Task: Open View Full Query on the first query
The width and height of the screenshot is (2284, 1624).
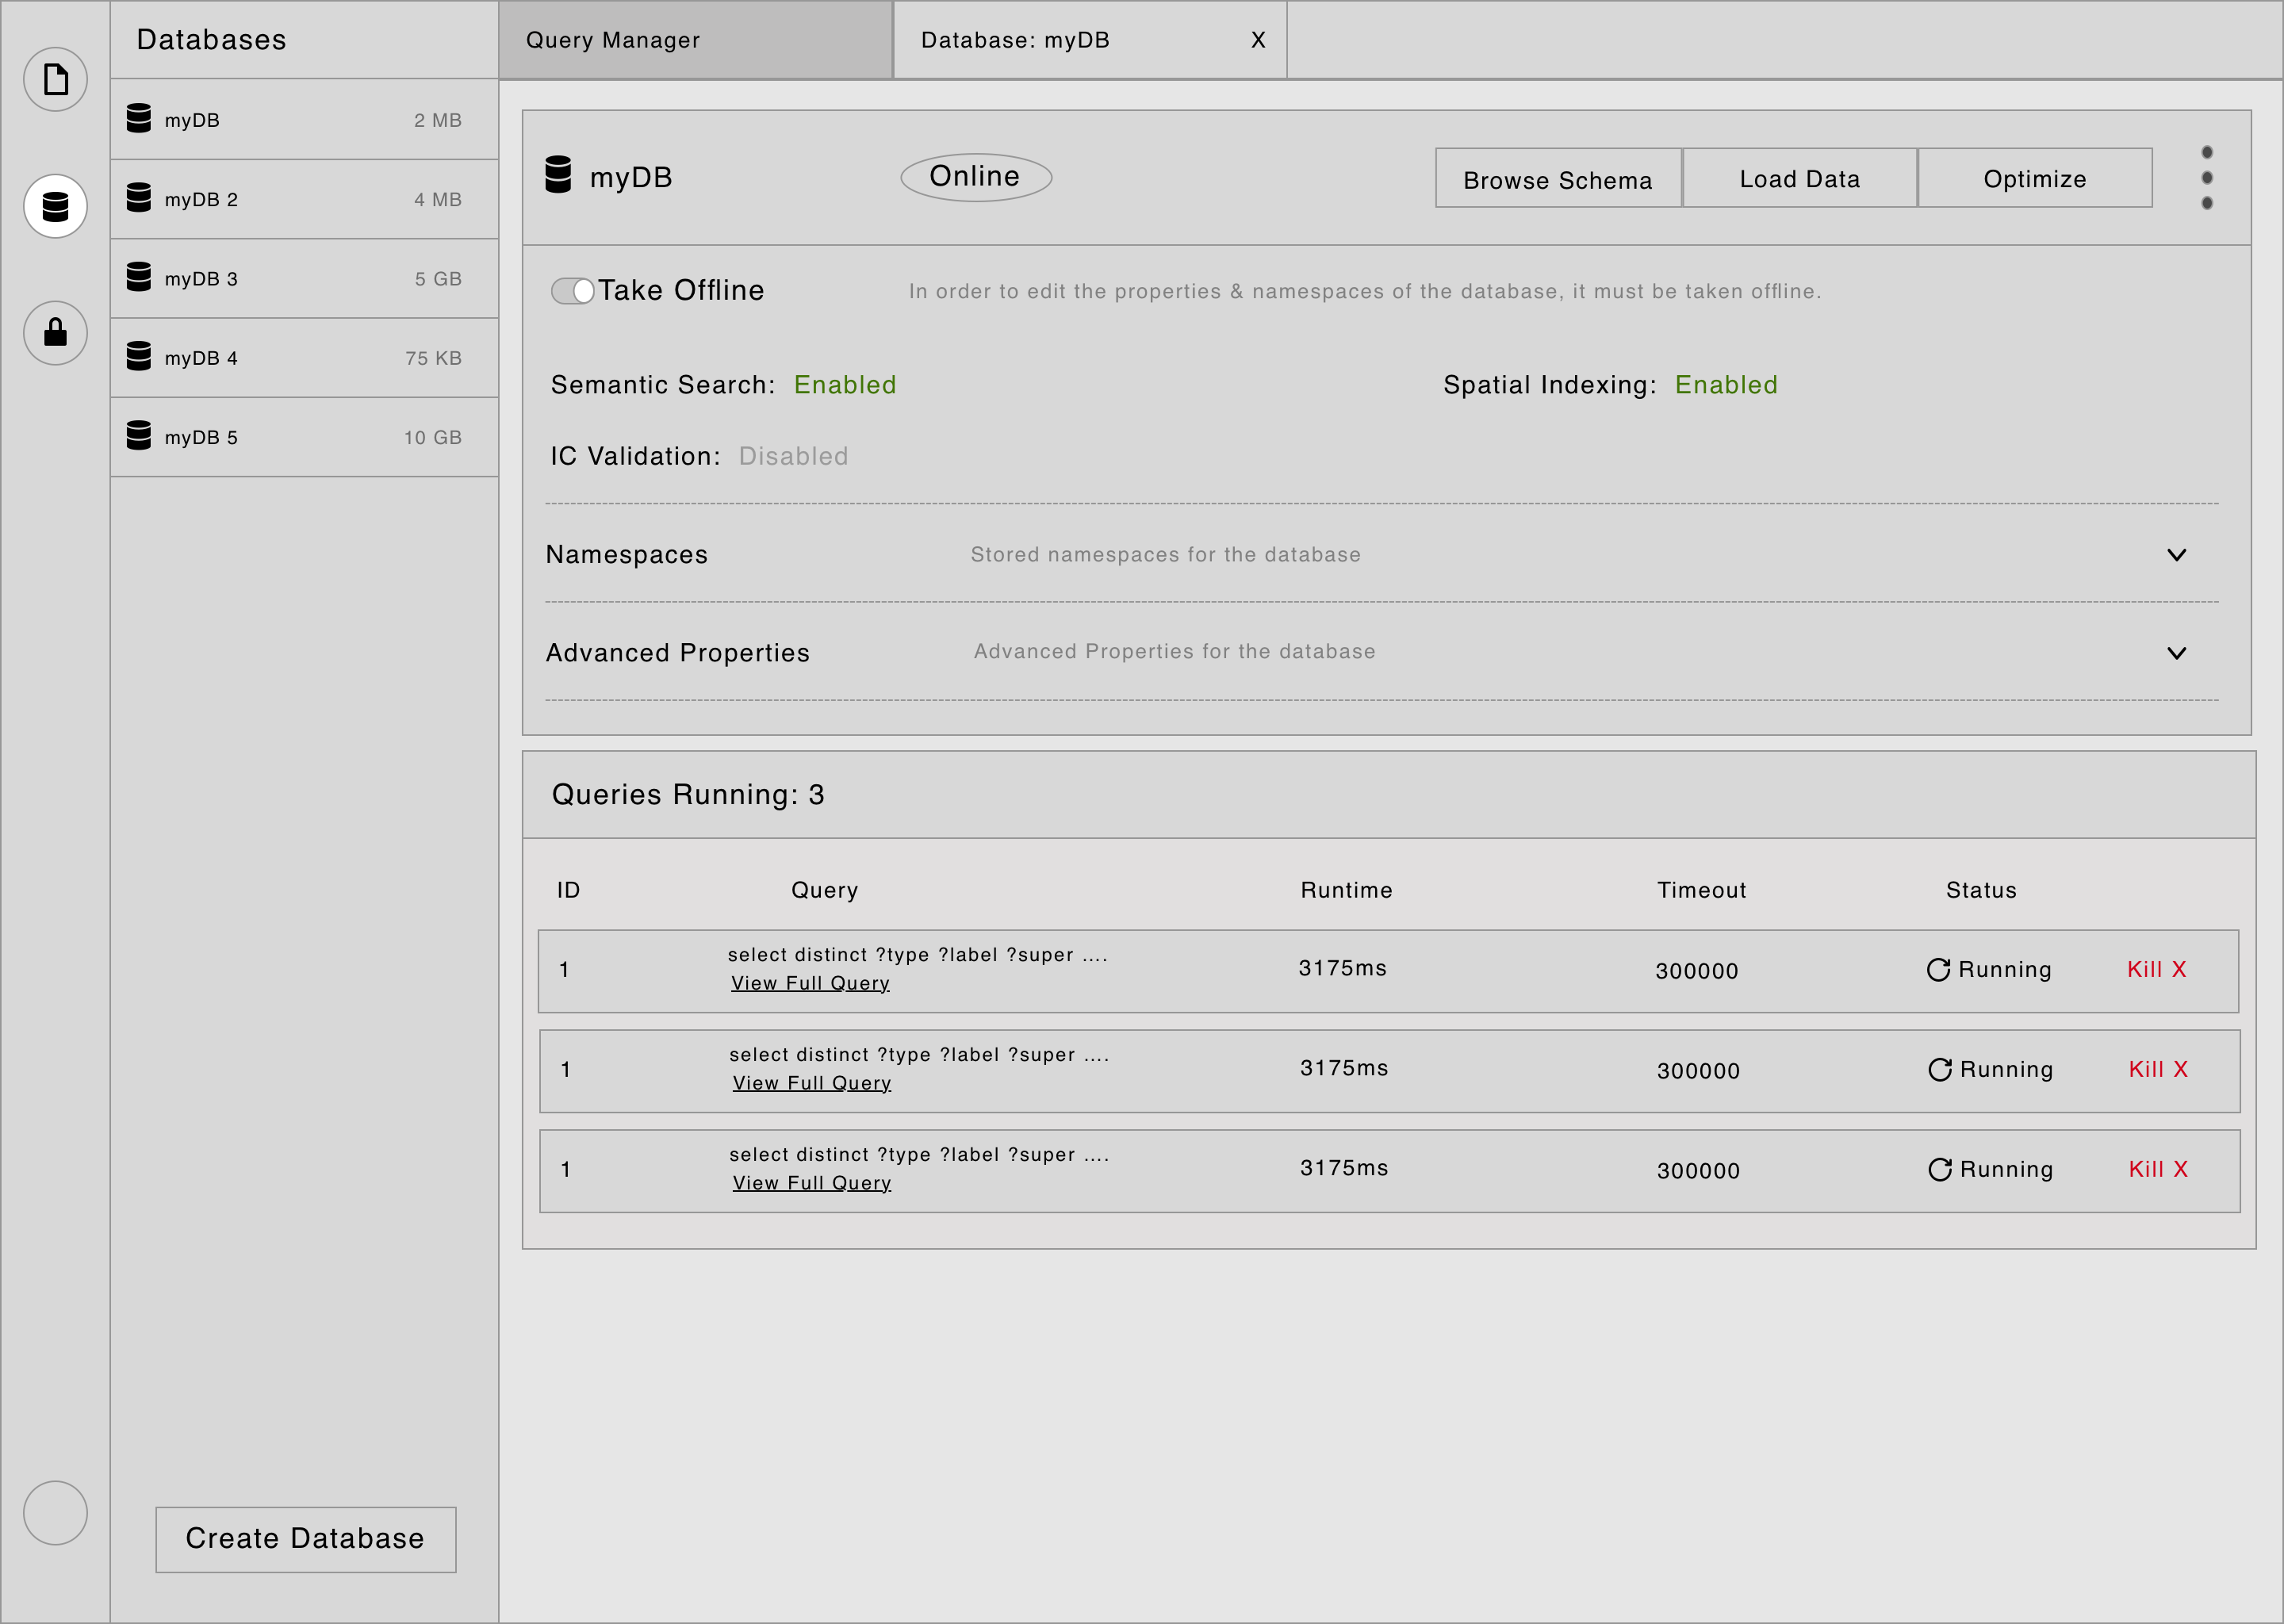Action: (811, 982)
